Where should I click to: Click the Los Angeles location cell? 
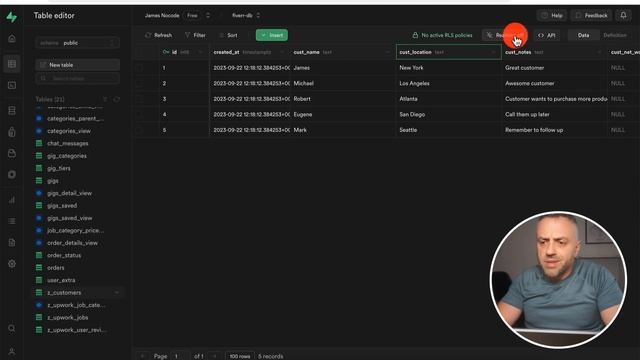[449, 83]
